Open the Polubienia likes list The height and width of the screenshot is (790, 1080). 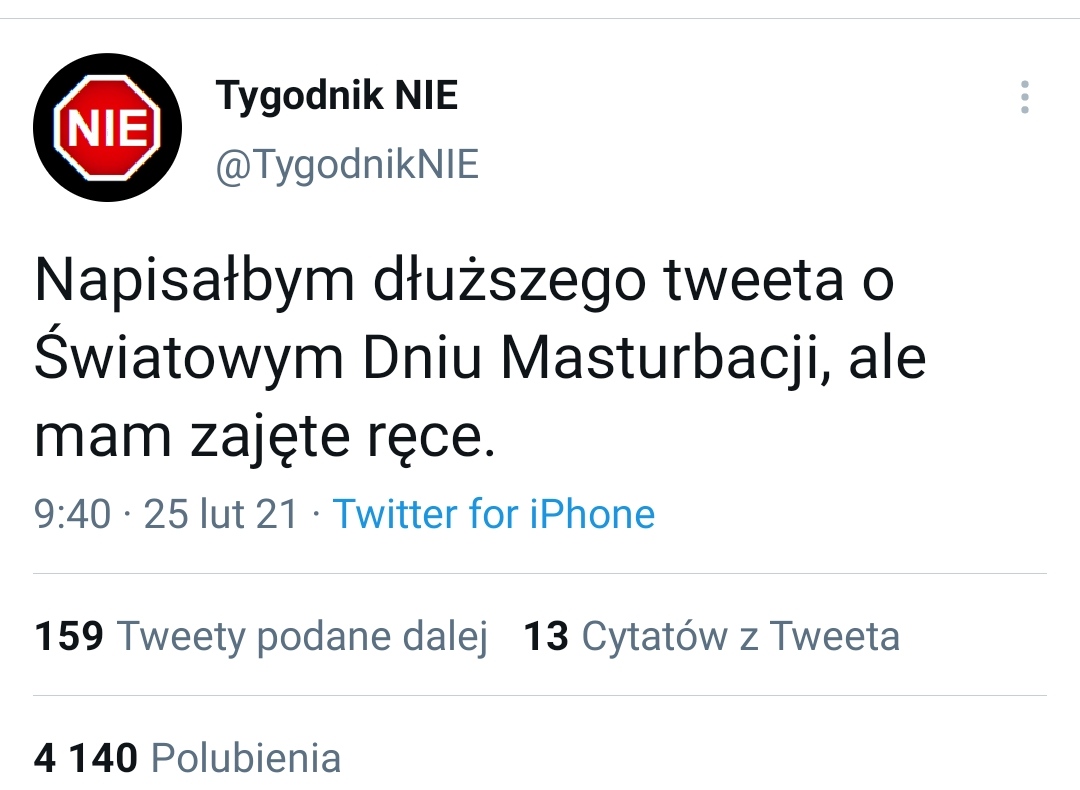click(246, 758)
